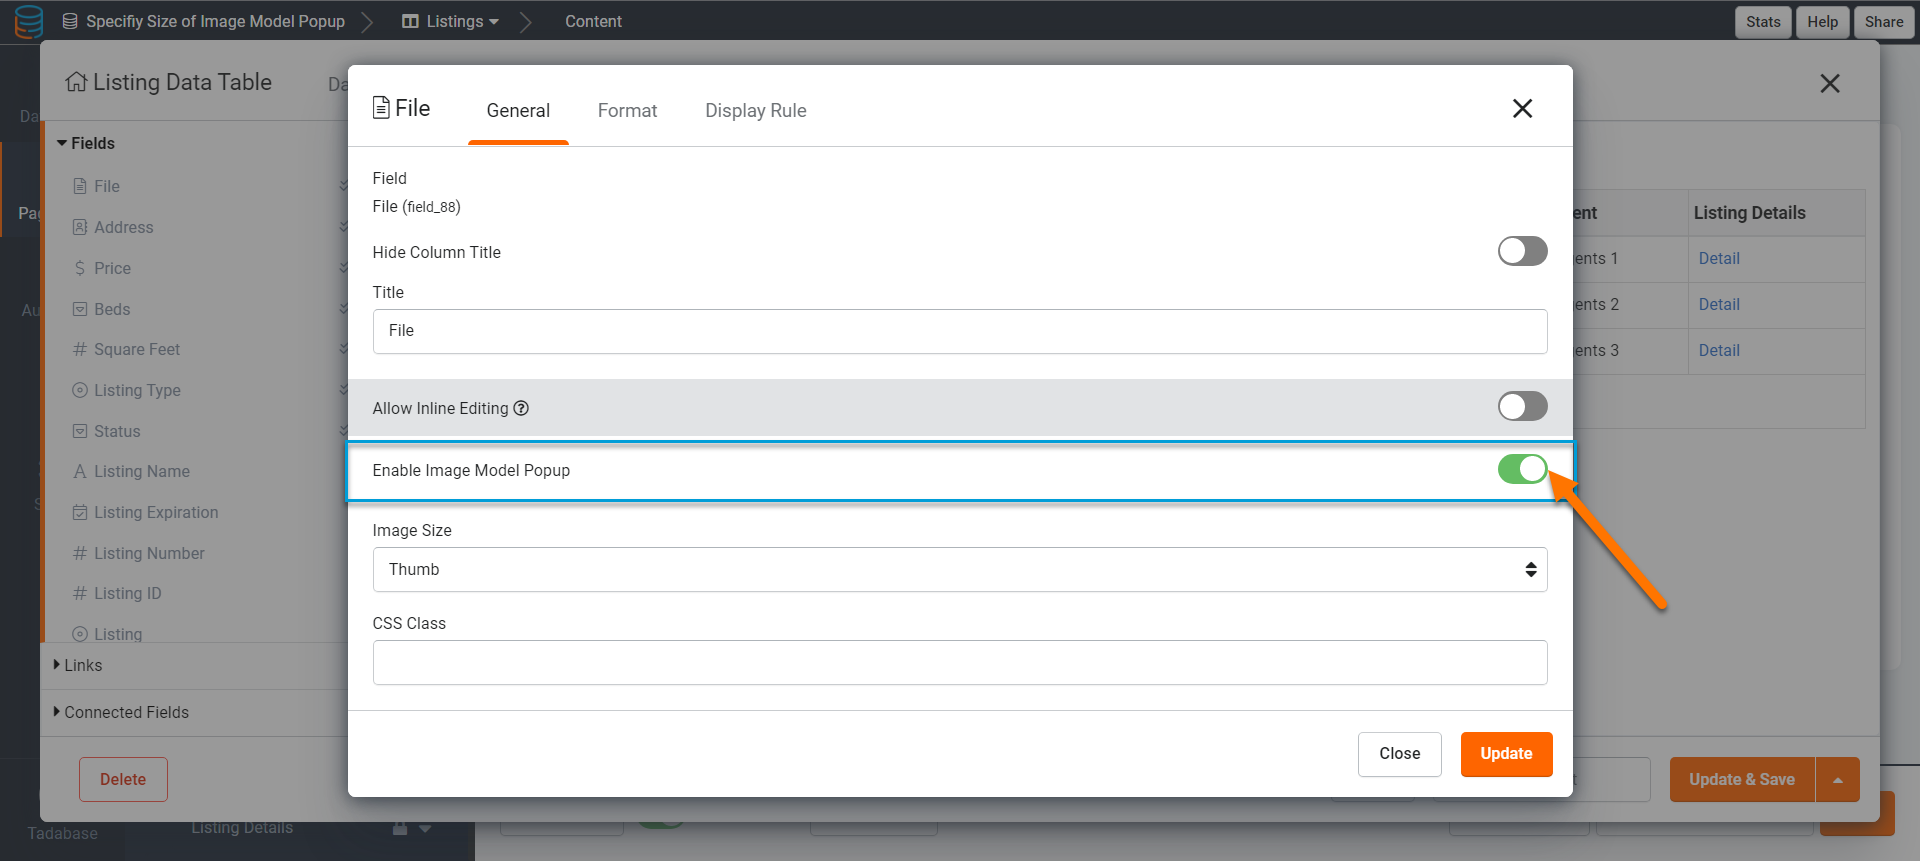Click the Address field icon in Fields list
This screenshot has height=861, width=1920.
[x=80, y=227]
